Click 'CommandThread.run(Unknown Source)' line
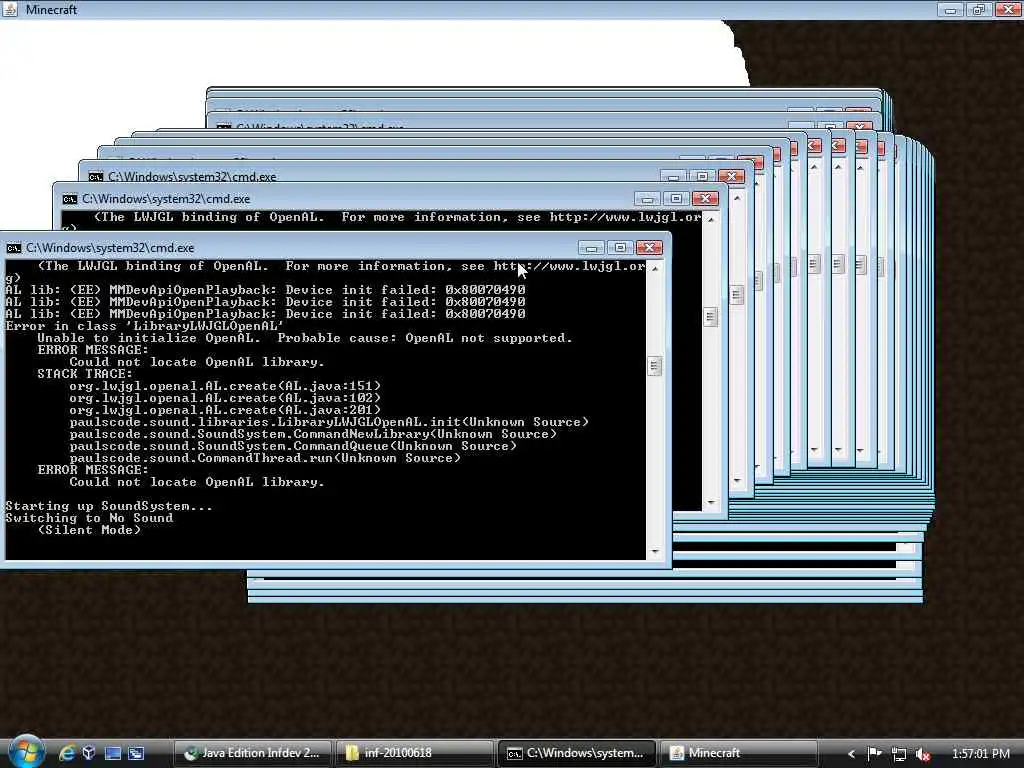Viewport: 1024px width, 768px height. point(265,458)
